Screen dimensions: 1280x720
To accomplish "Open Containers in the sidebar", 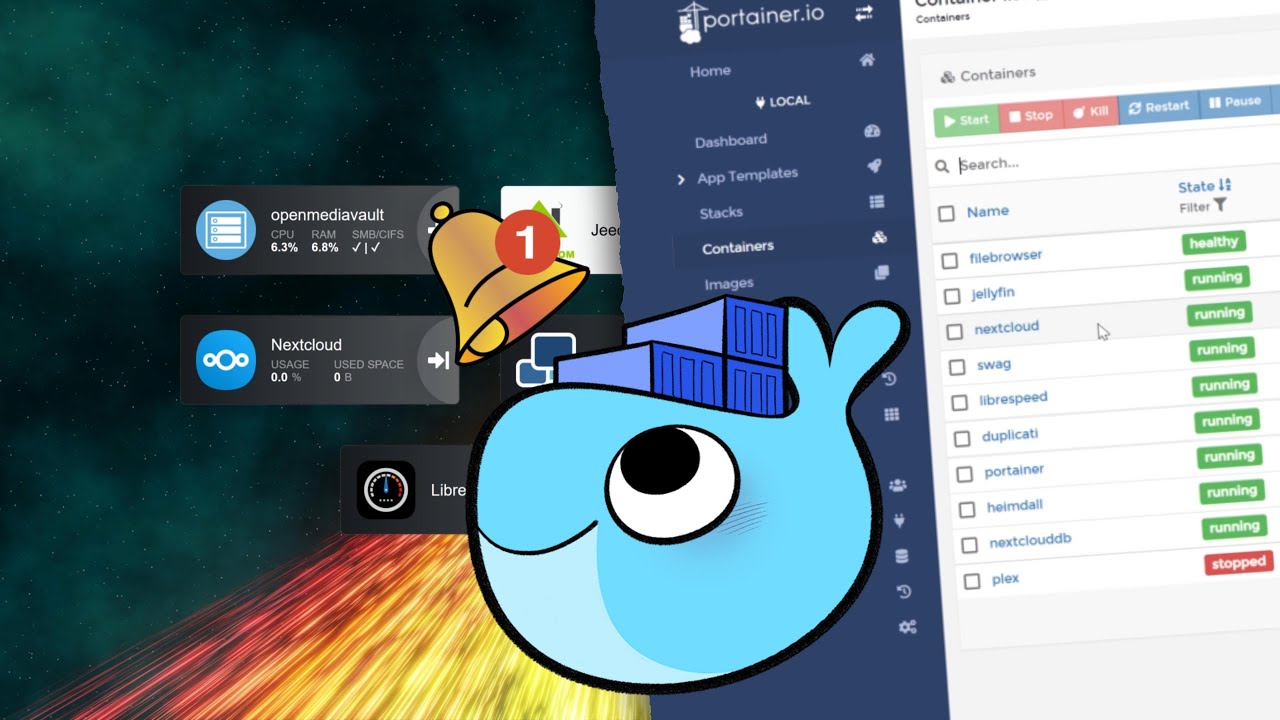I will coord(738,247).
